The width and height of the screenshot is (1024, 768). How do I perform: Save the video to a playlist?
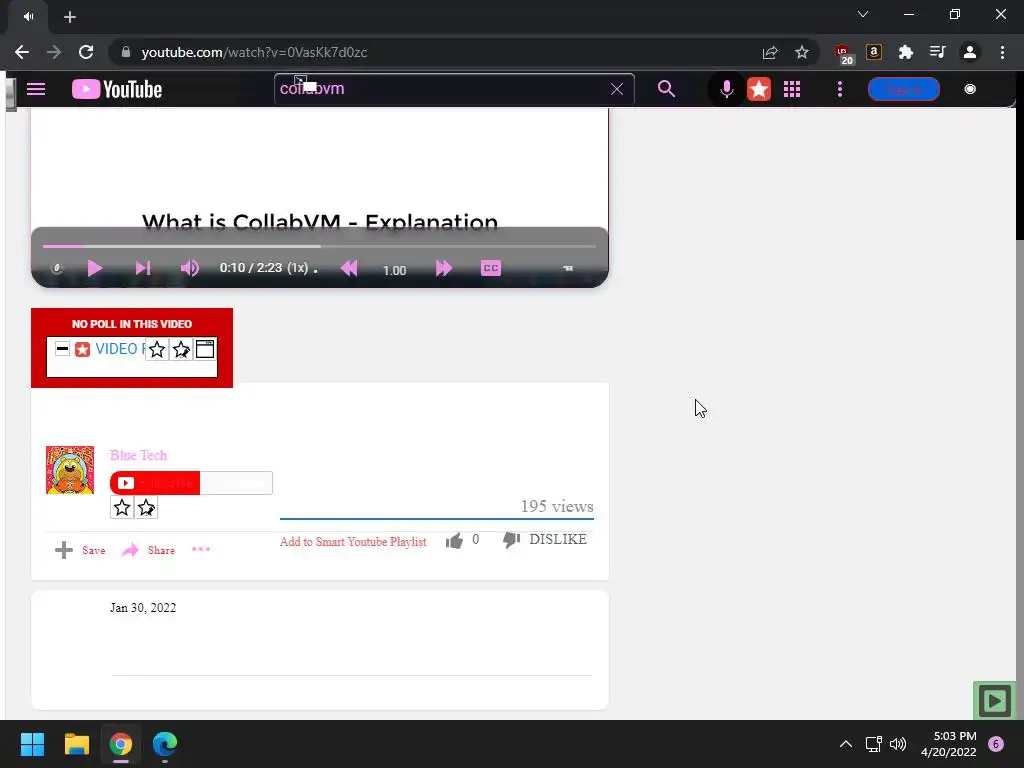[x=80, y=550]
